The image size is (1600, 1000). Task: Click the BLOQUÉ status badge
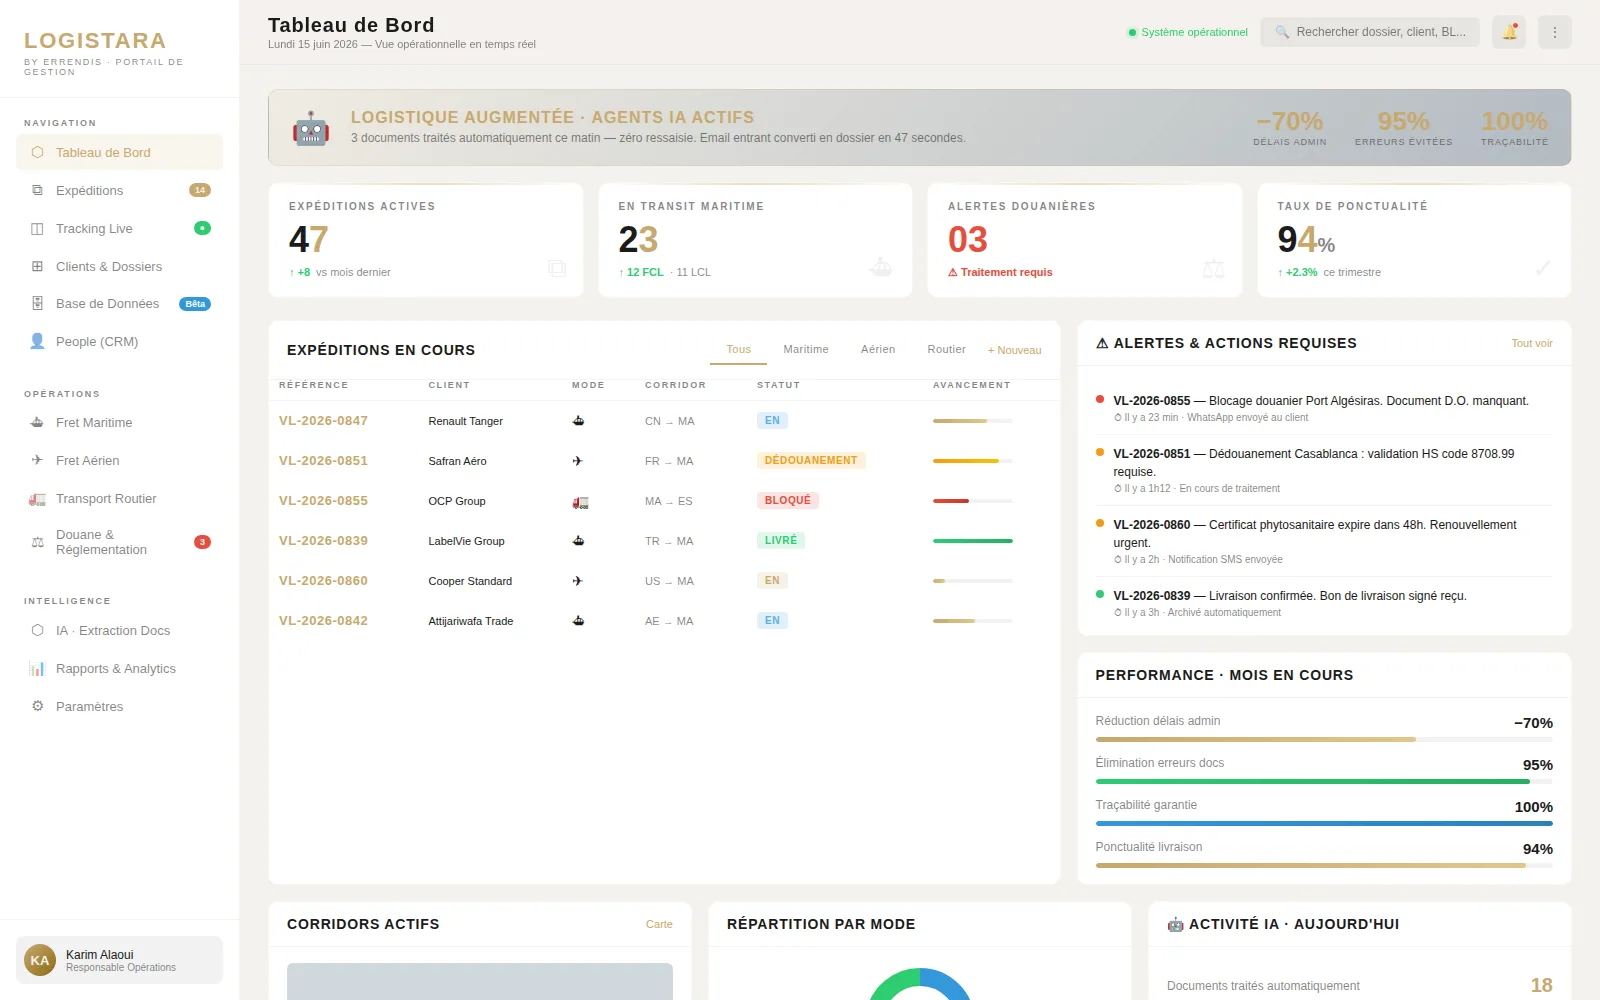[x=788, y=501]
